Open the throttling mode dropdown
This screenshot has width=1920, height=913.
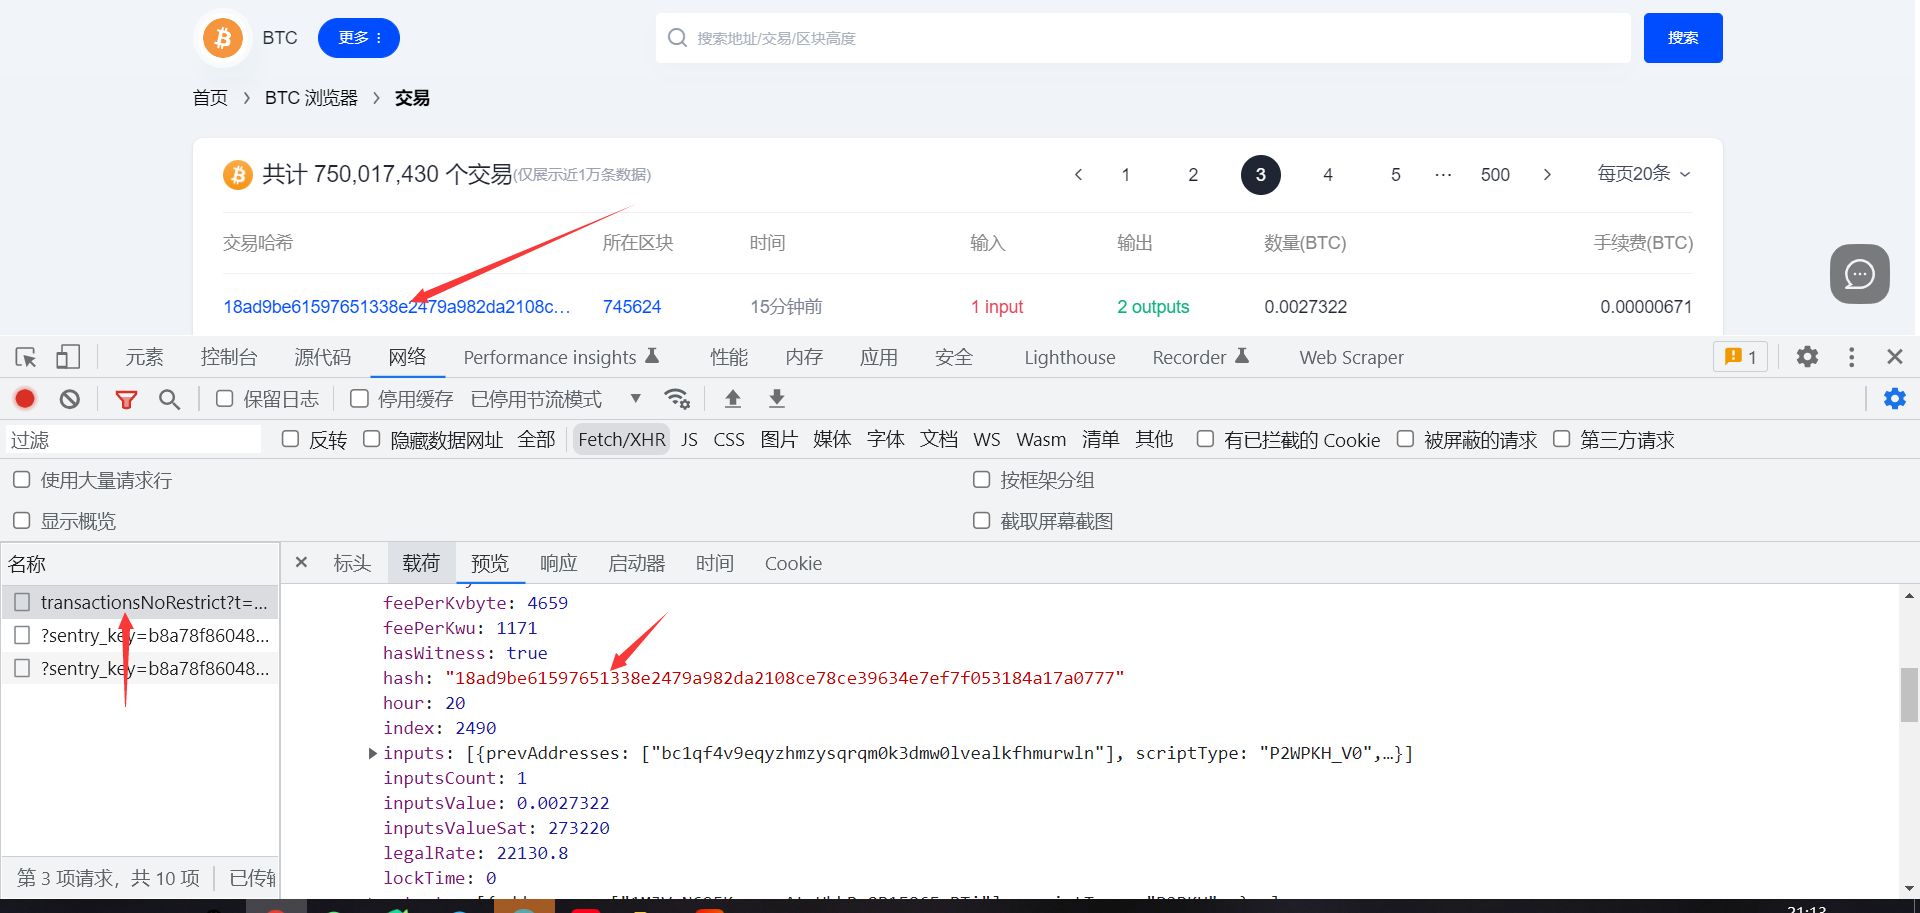coord(556,399)
